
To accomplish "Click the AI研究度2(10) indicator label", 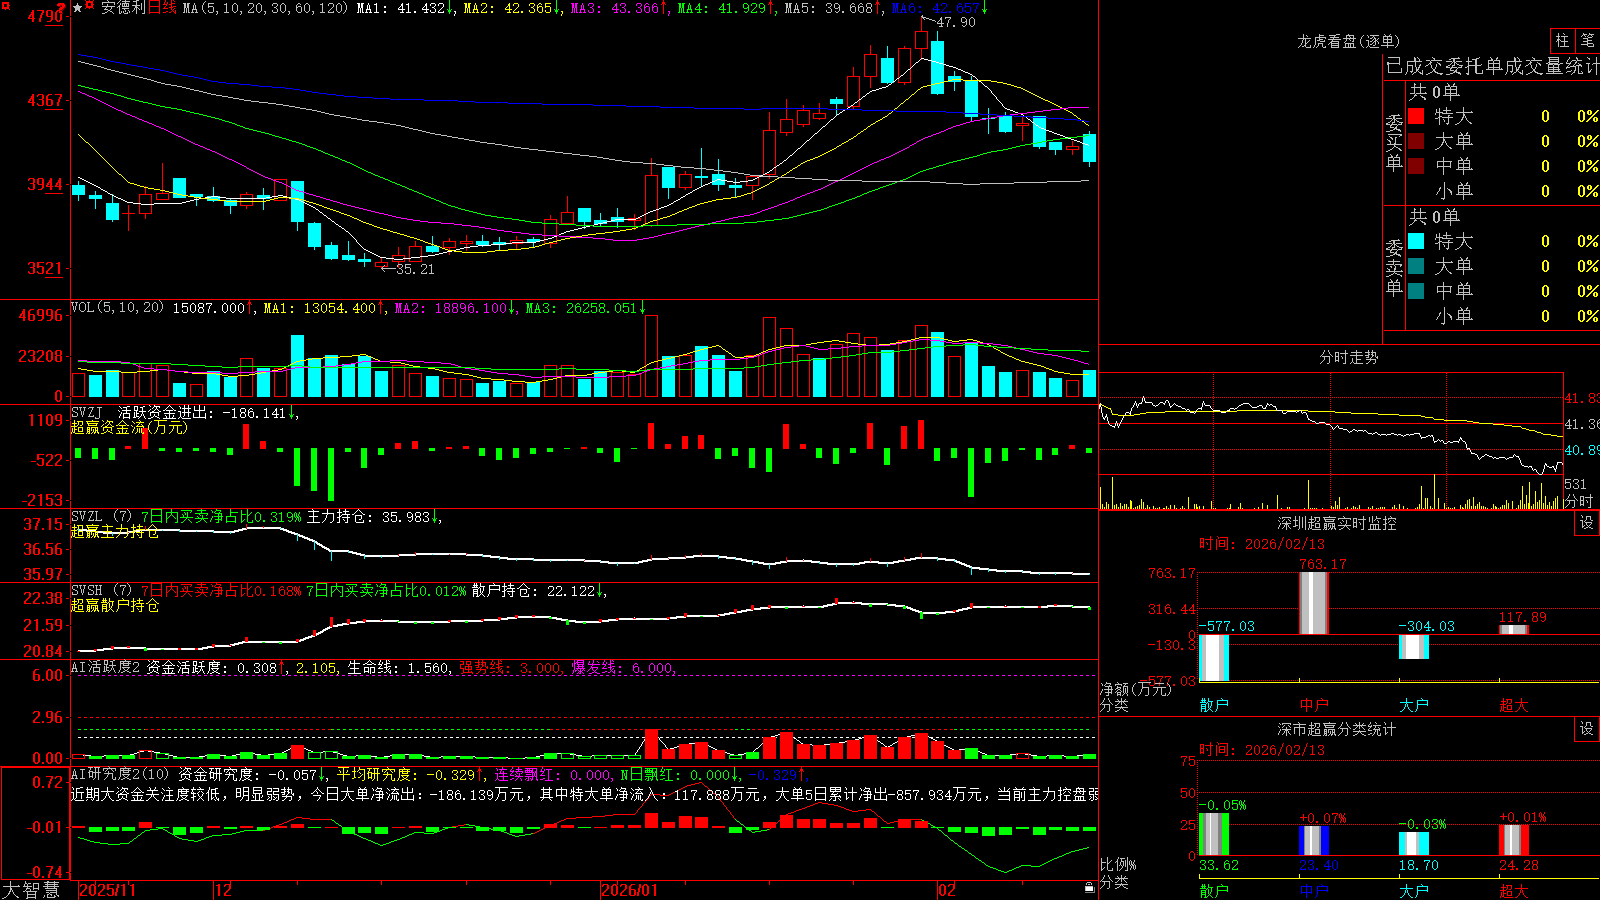I will coord(121,774).
